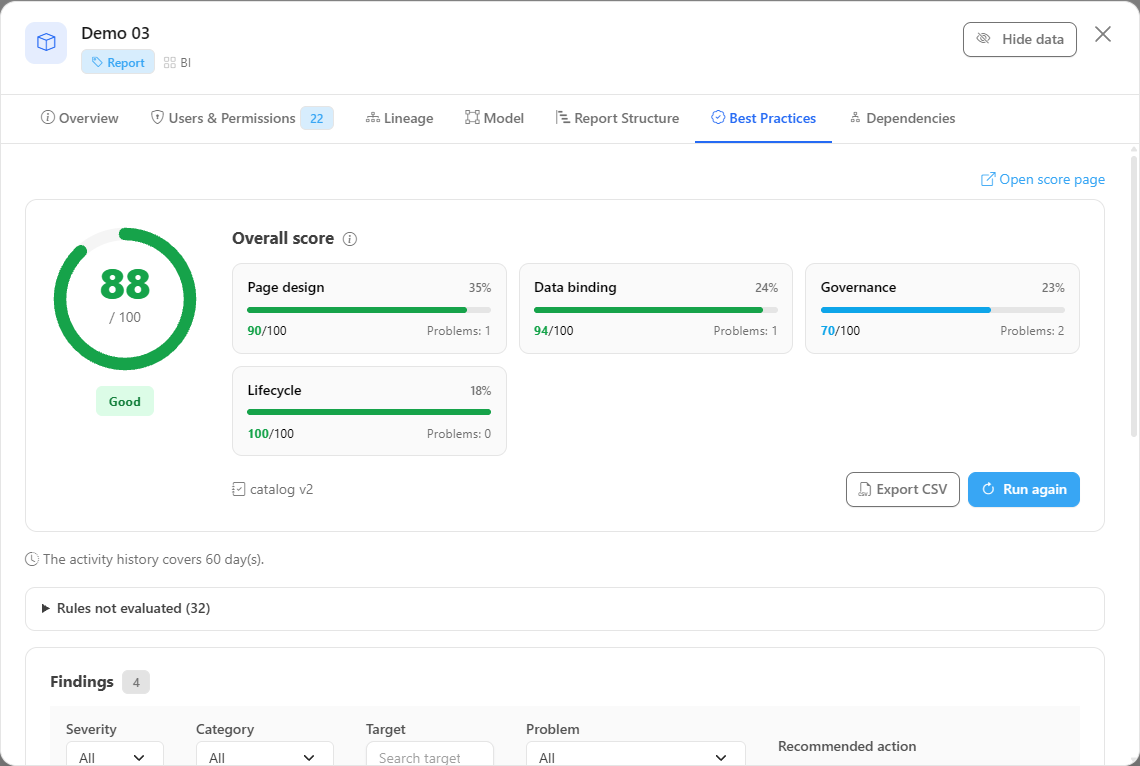Open the score page link

(x=1043, y=180)
